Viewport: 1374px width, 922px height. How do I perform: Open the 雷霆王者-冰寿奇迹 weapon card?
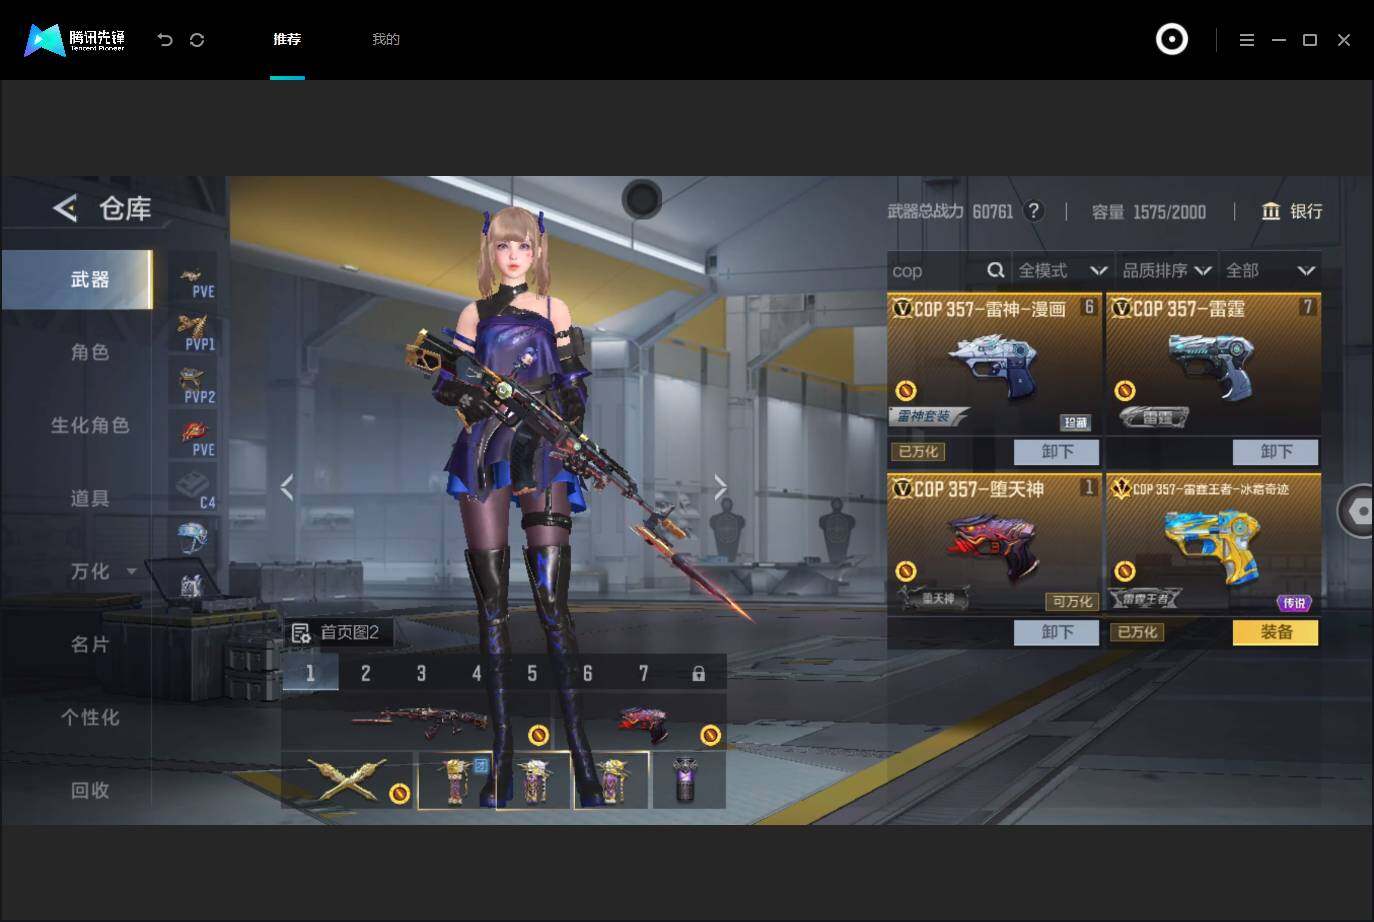[x=1213, y=544]
